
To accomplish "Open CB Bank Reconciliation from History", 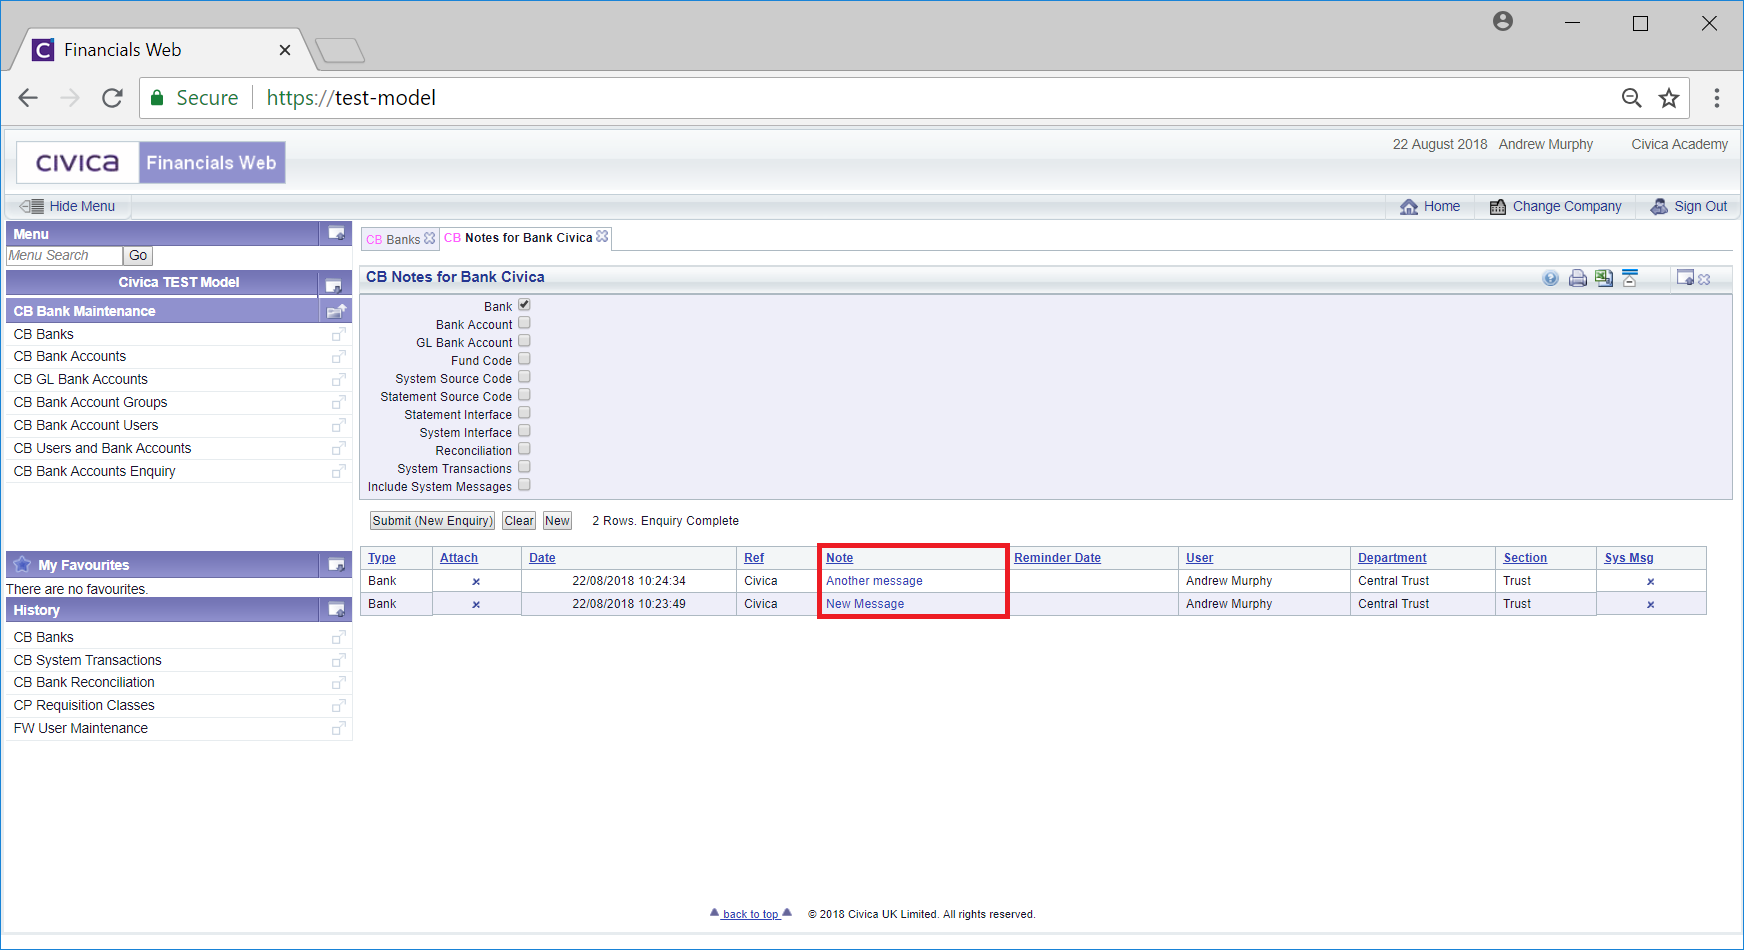I will click(84, 682).
